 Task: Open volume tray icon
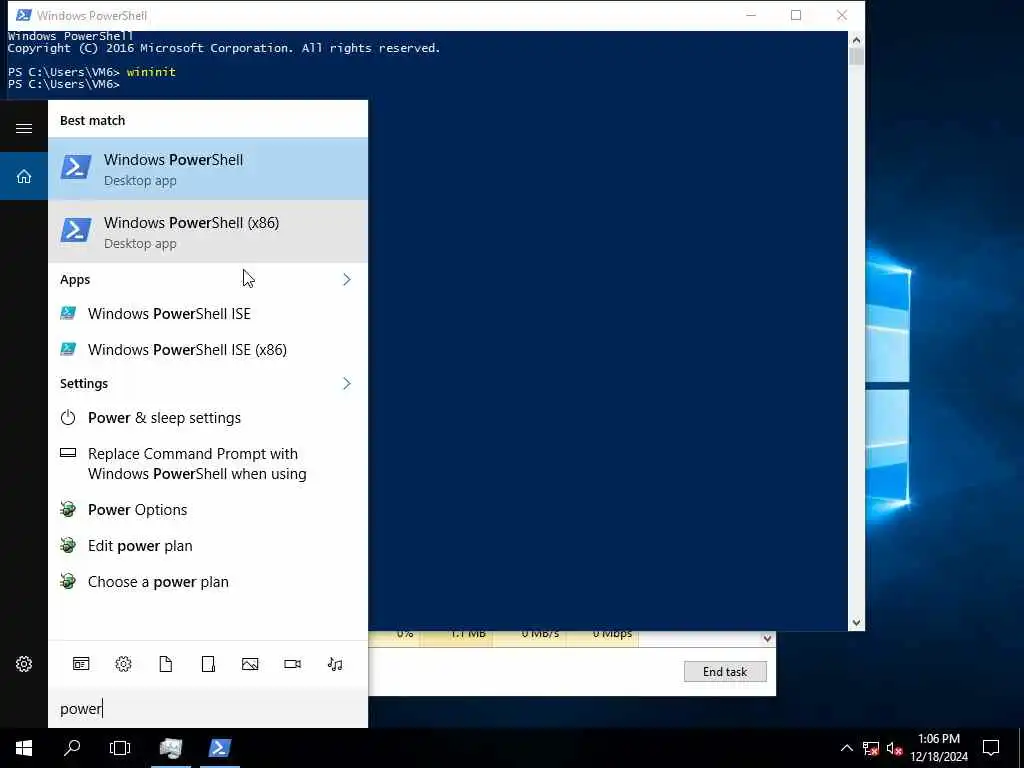[894, 748]
